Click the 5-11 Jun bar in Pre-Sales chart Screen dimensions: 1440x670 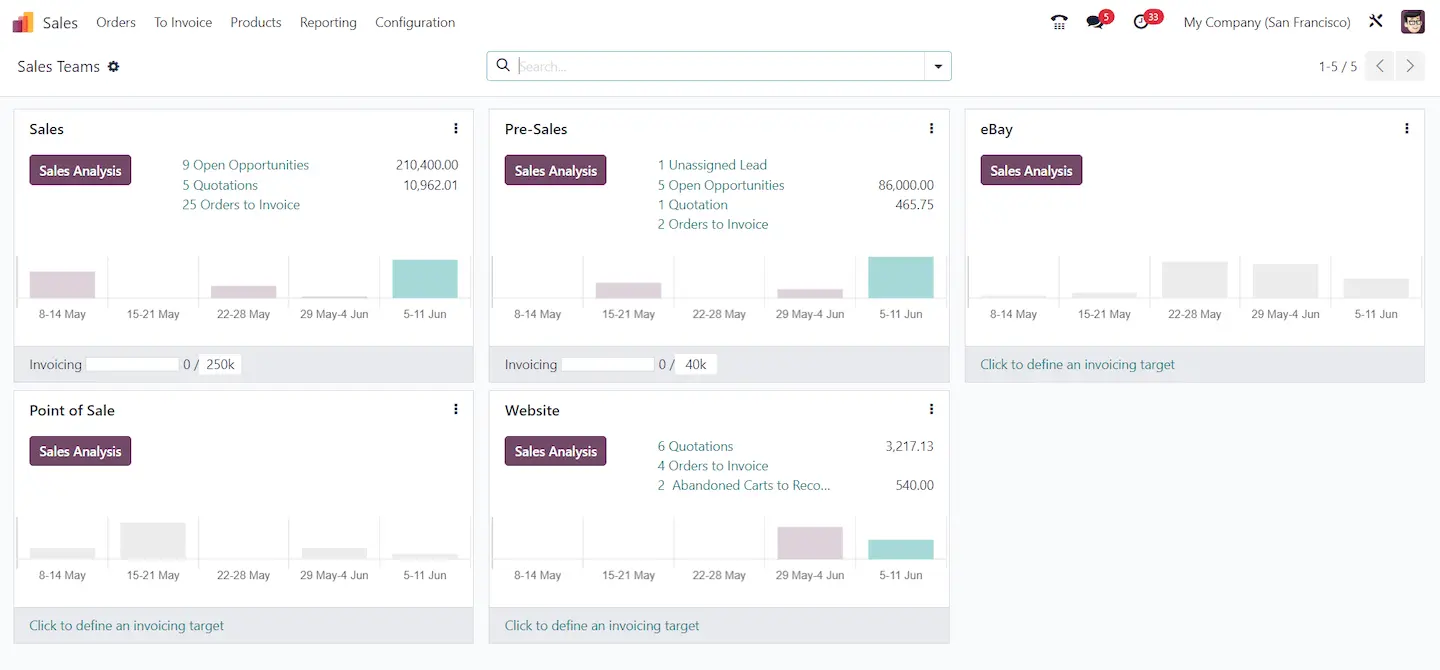901,277
